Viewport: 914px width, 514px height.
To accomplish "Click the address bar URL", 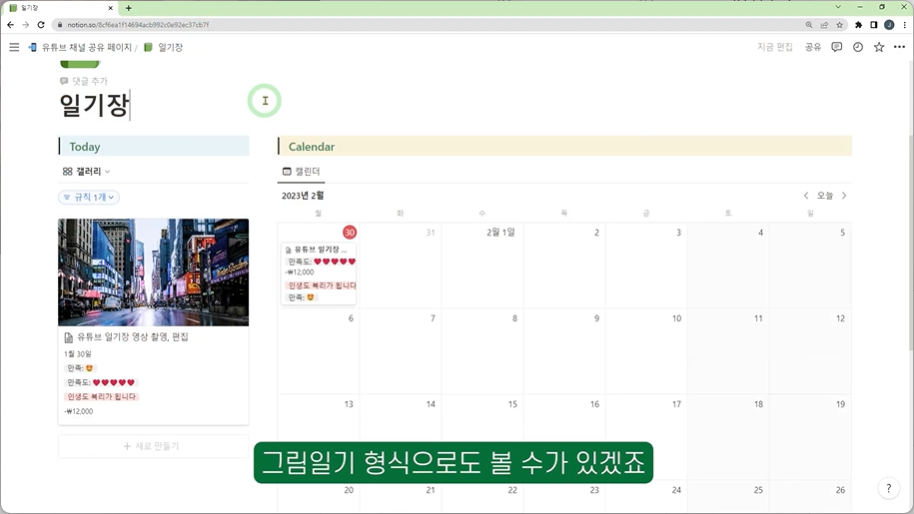I will pyautogui.click(x=138, y=24).
